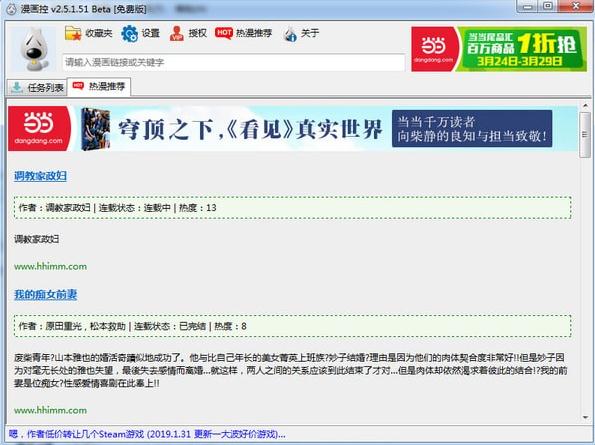Click the dangdang 1折抢 advertisement banner
The image size is (595, 445).
(x=499, y=49)
